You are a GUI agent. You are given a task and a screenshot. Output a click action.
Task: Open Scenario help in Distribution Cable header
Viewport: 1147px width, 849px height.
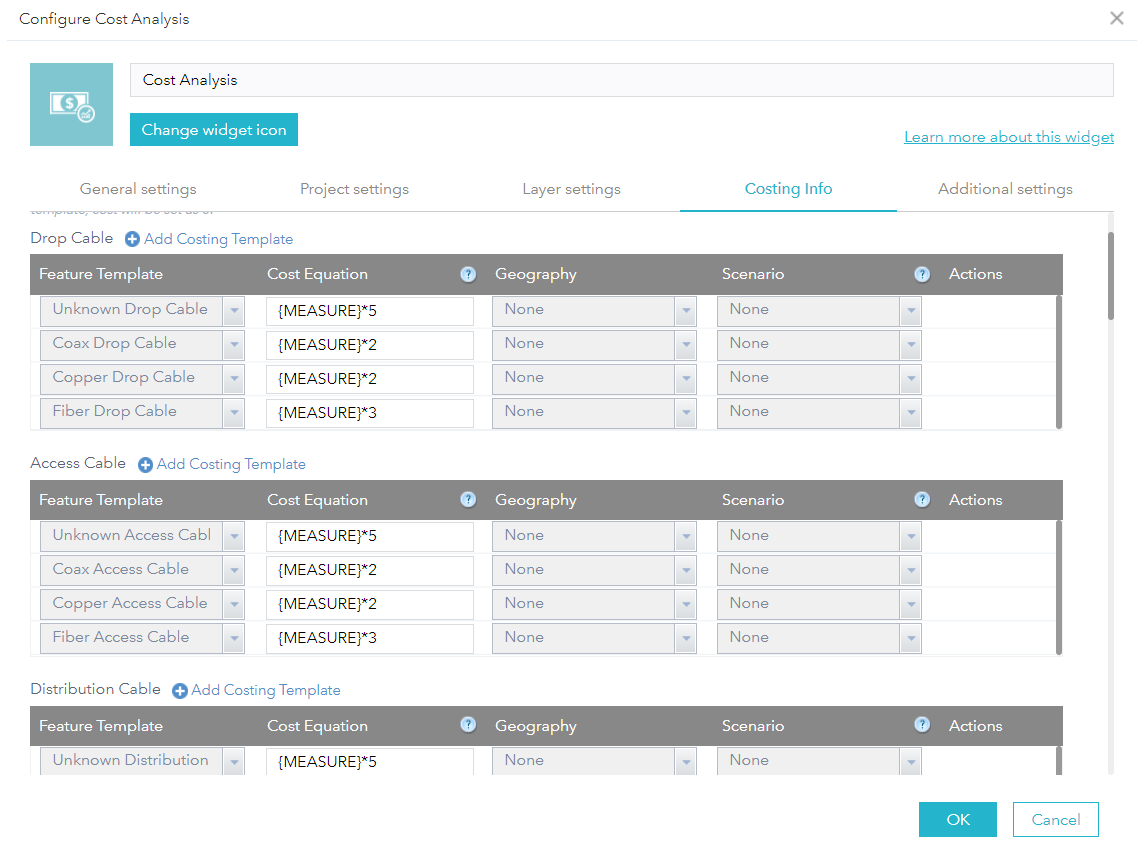922,726
